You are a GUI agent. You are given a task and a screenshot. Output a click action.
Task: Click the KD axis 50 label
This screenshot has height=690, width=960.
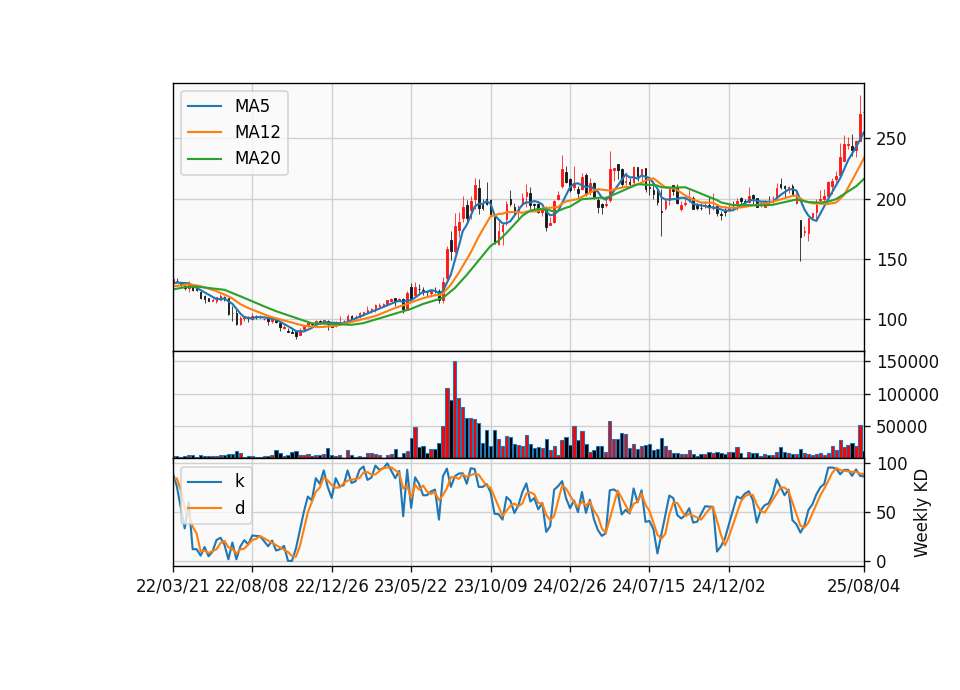pyautogui.click(x=887, y=512)
